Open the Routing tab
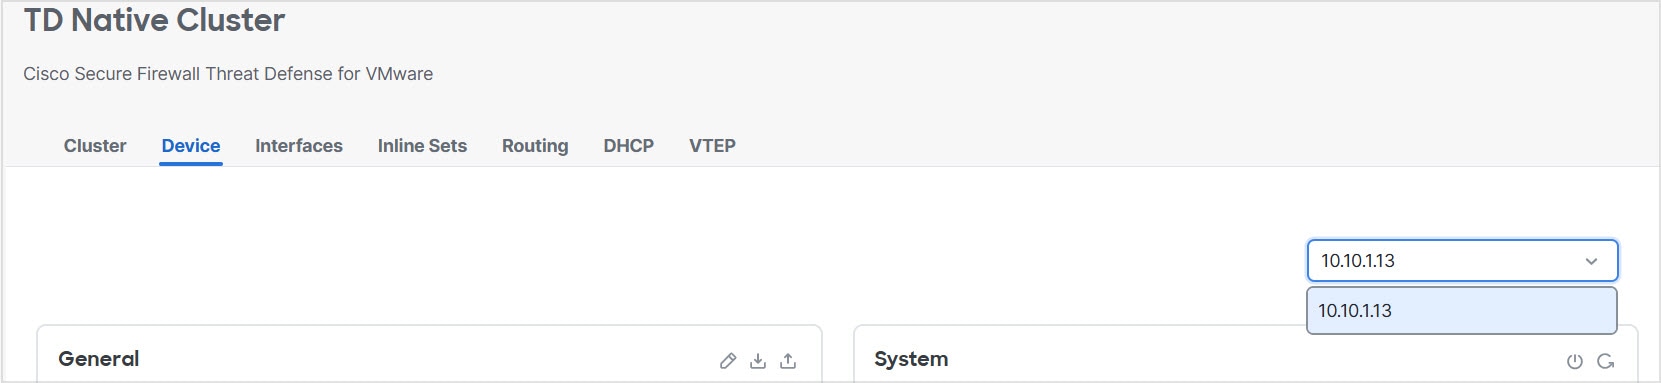 click(535, 146)
